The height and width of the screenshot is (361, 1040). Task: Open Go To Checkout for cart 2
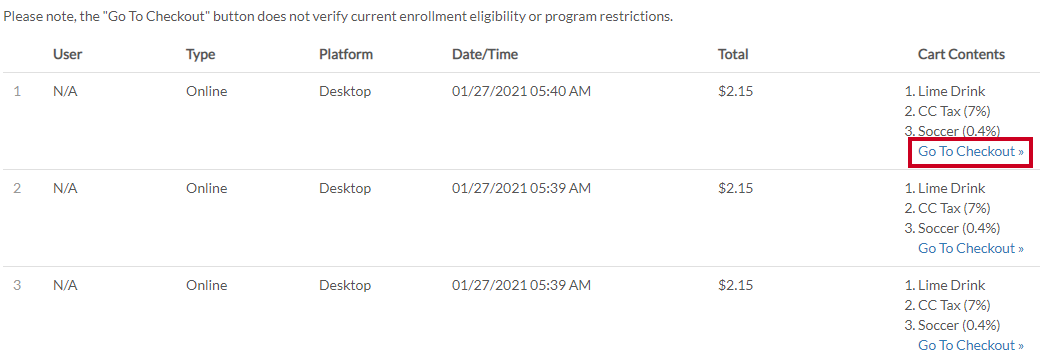click(x=970, y=249)
